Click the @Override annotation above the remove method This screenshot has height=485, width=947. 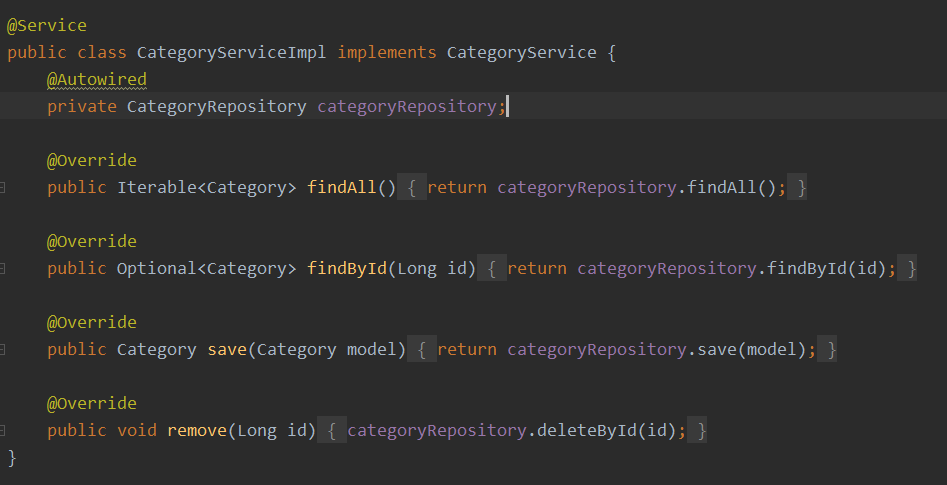pyautogui.click(x=91, y=404)
